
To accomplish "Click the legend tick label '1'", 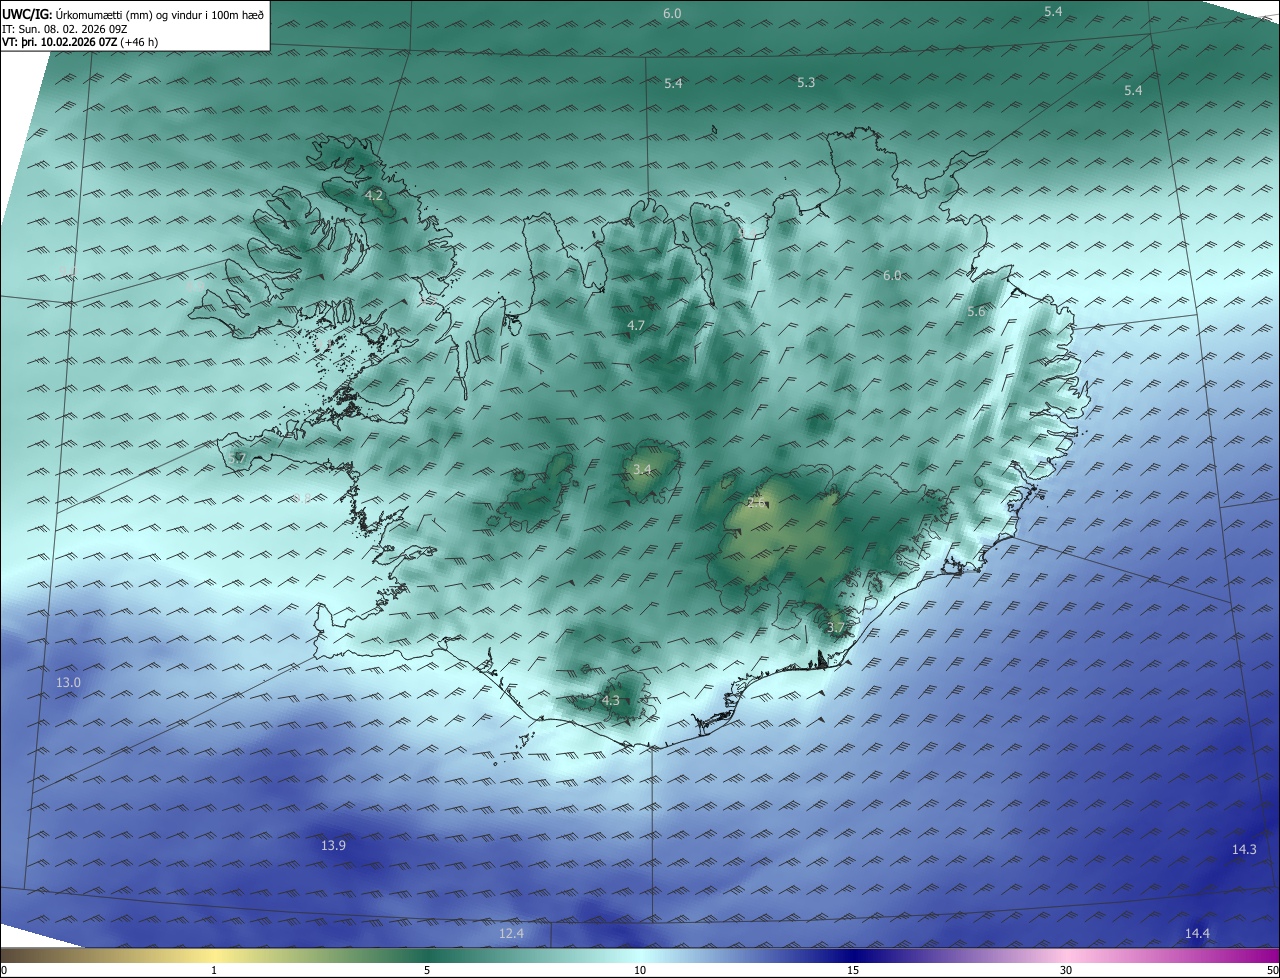I will click(214, 970).
